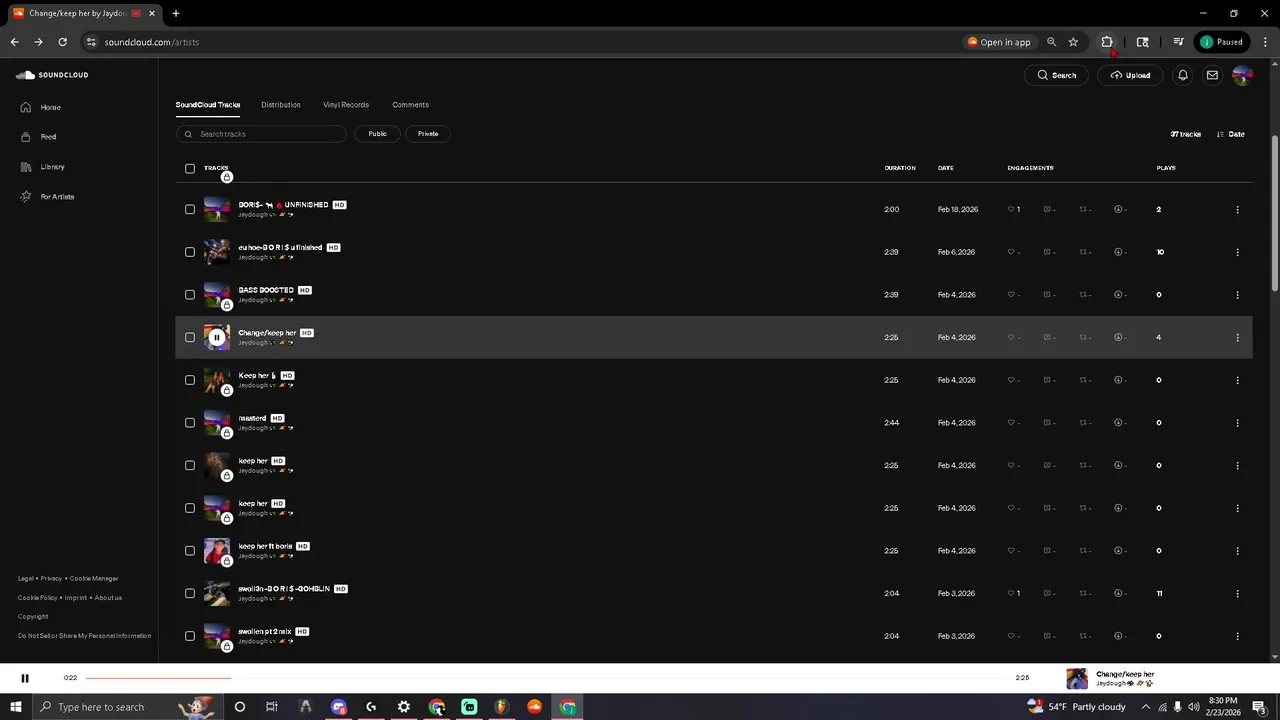Click the Search tracks input field

coord(261,134)
